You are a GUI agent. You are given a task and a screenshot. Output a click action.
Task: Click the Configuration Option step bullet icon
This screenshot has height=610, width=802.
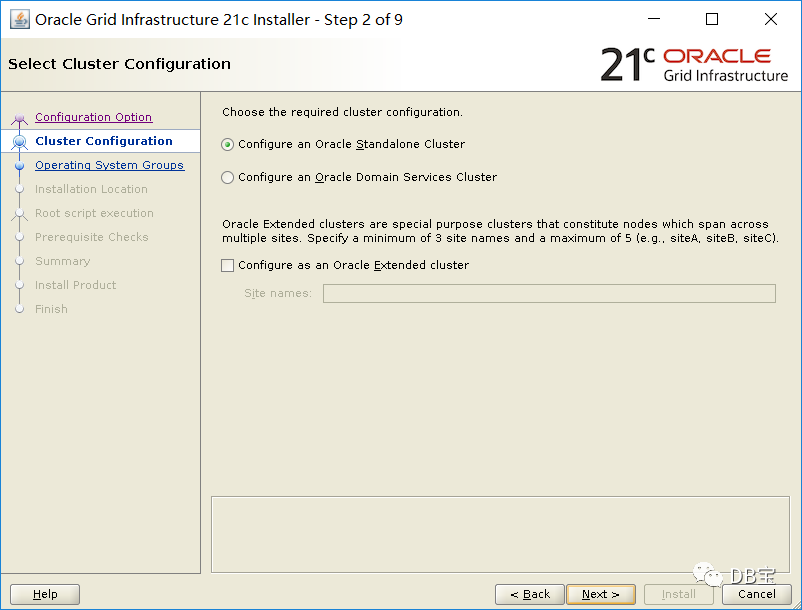[x=19, y=119]
